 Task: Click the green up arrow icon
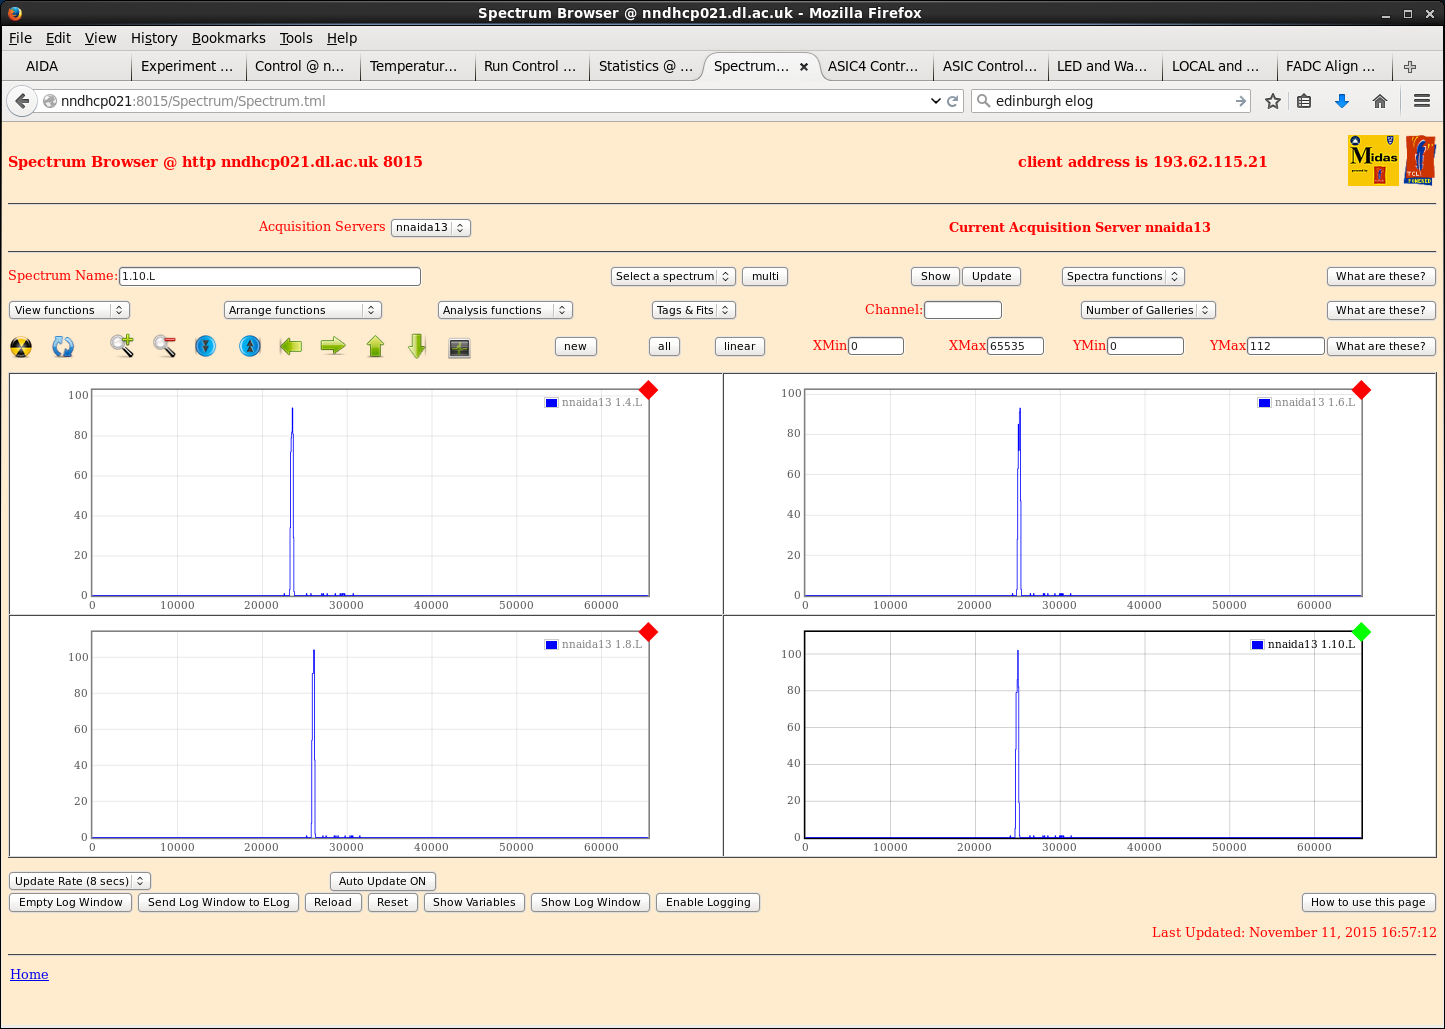(x=375, y=346)
